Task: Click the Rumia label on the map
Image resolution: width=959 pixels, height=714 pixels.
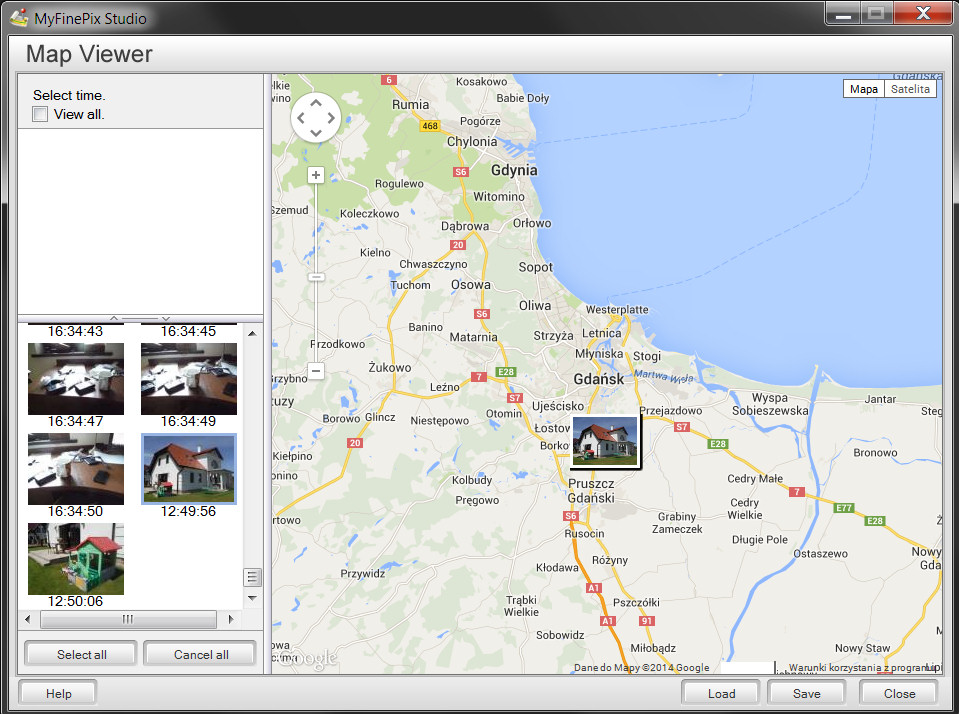Action: pos(410,105)
